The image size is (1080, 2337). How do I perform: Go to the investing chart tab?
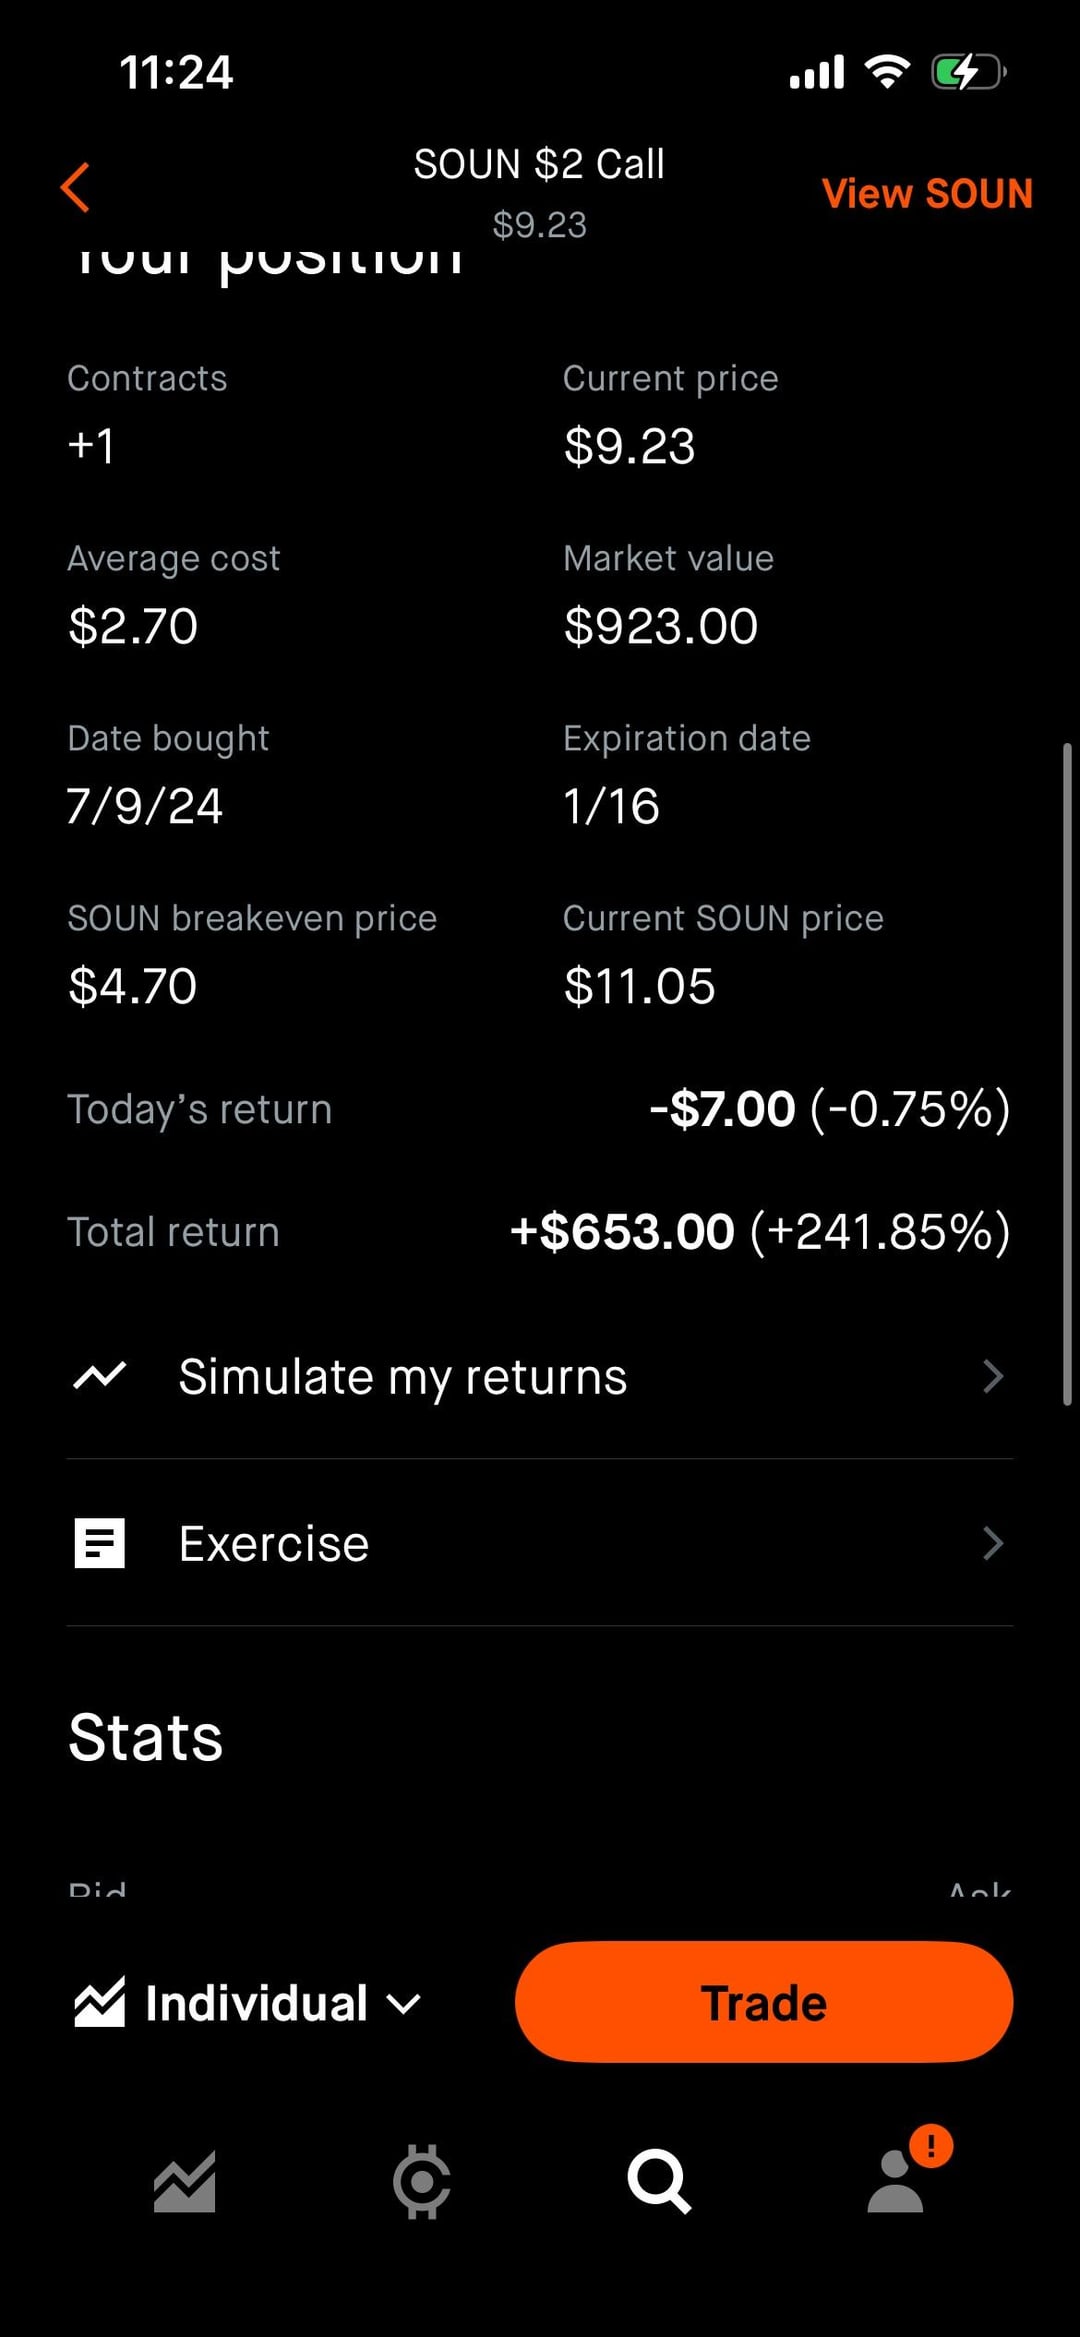coord(184,2181)
